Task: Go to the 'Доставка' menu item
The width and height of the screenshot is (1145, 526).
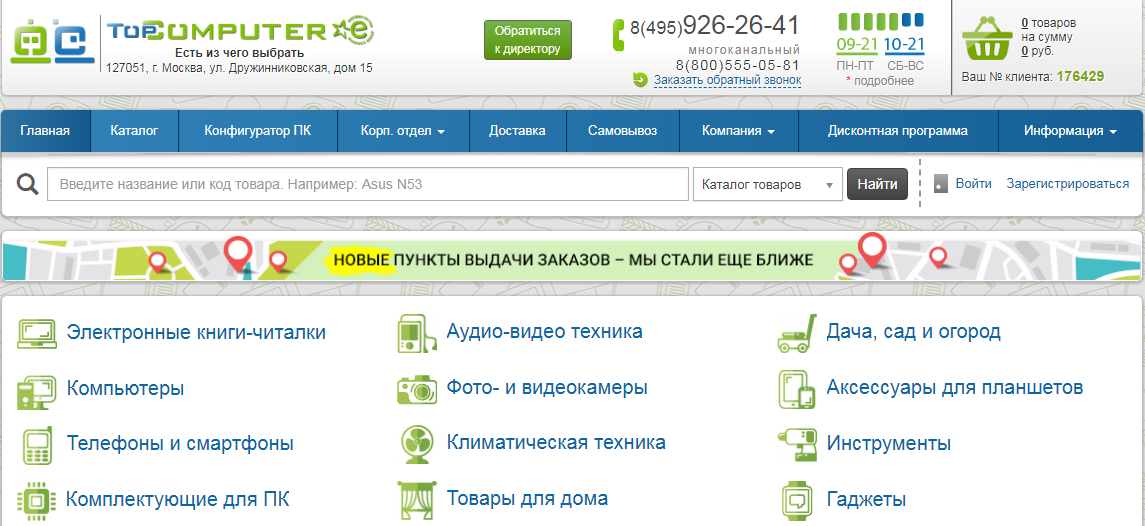Action: click(x=517, y=131)
